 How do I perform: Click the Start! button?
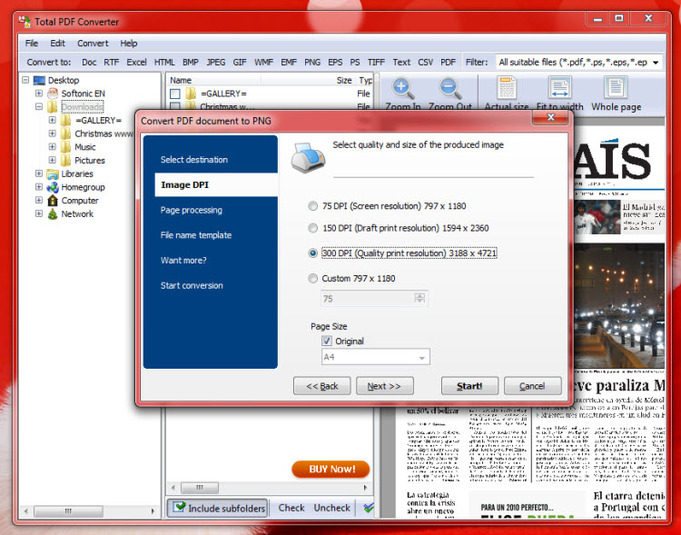point(469,386)
